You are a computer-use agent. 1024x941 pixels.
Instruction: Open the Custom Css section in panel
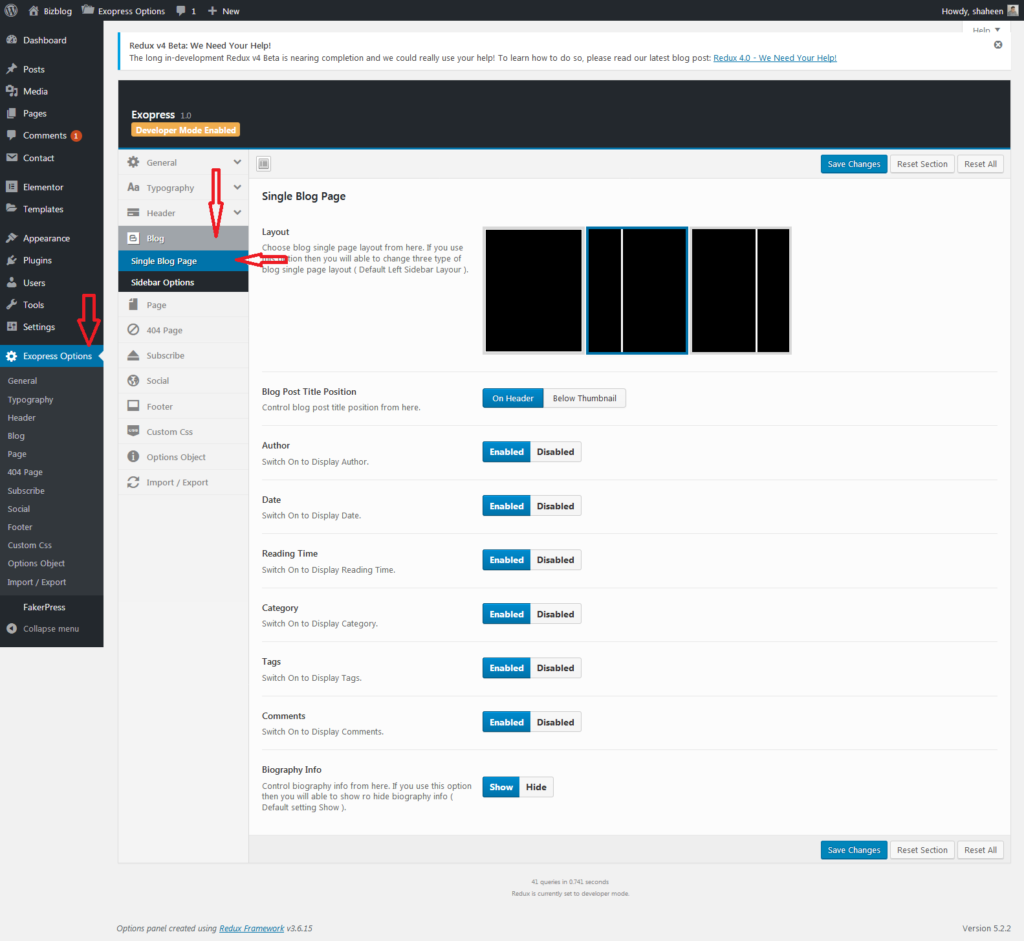click(183, 432)
